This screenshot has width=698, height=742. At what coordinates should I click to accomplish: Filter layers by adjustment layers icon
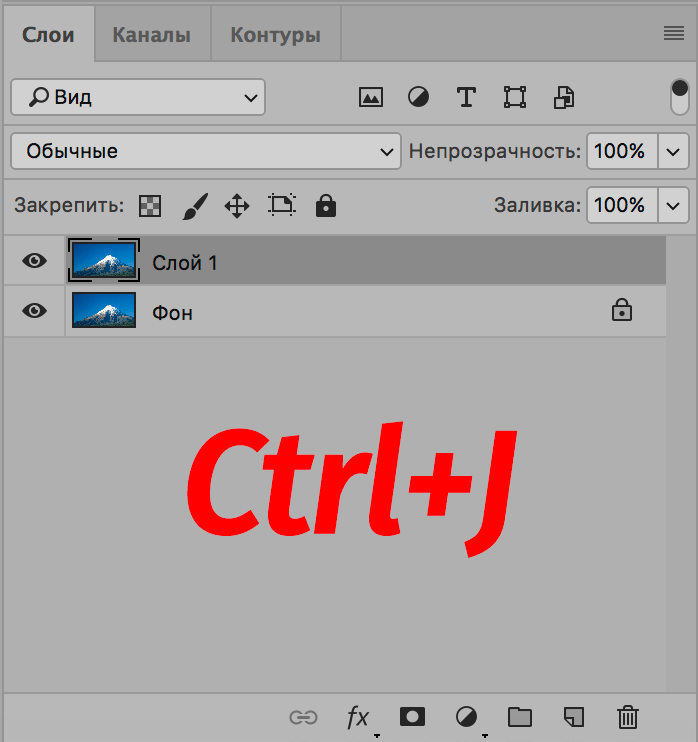coord(418,97)
